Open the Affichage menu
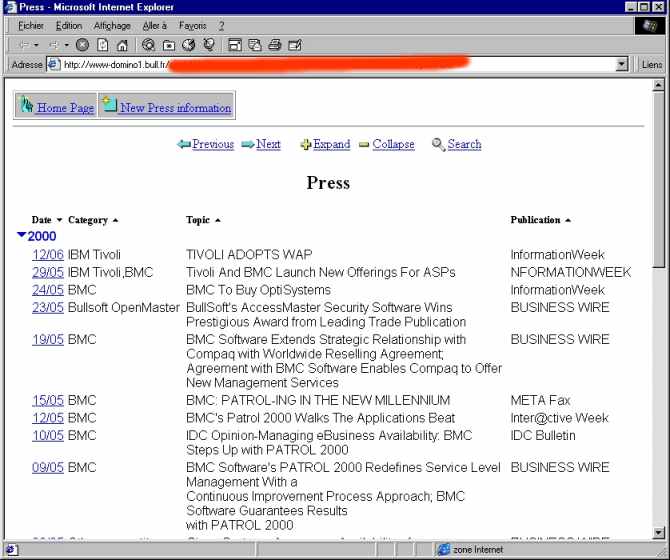 tap(112, 26)
